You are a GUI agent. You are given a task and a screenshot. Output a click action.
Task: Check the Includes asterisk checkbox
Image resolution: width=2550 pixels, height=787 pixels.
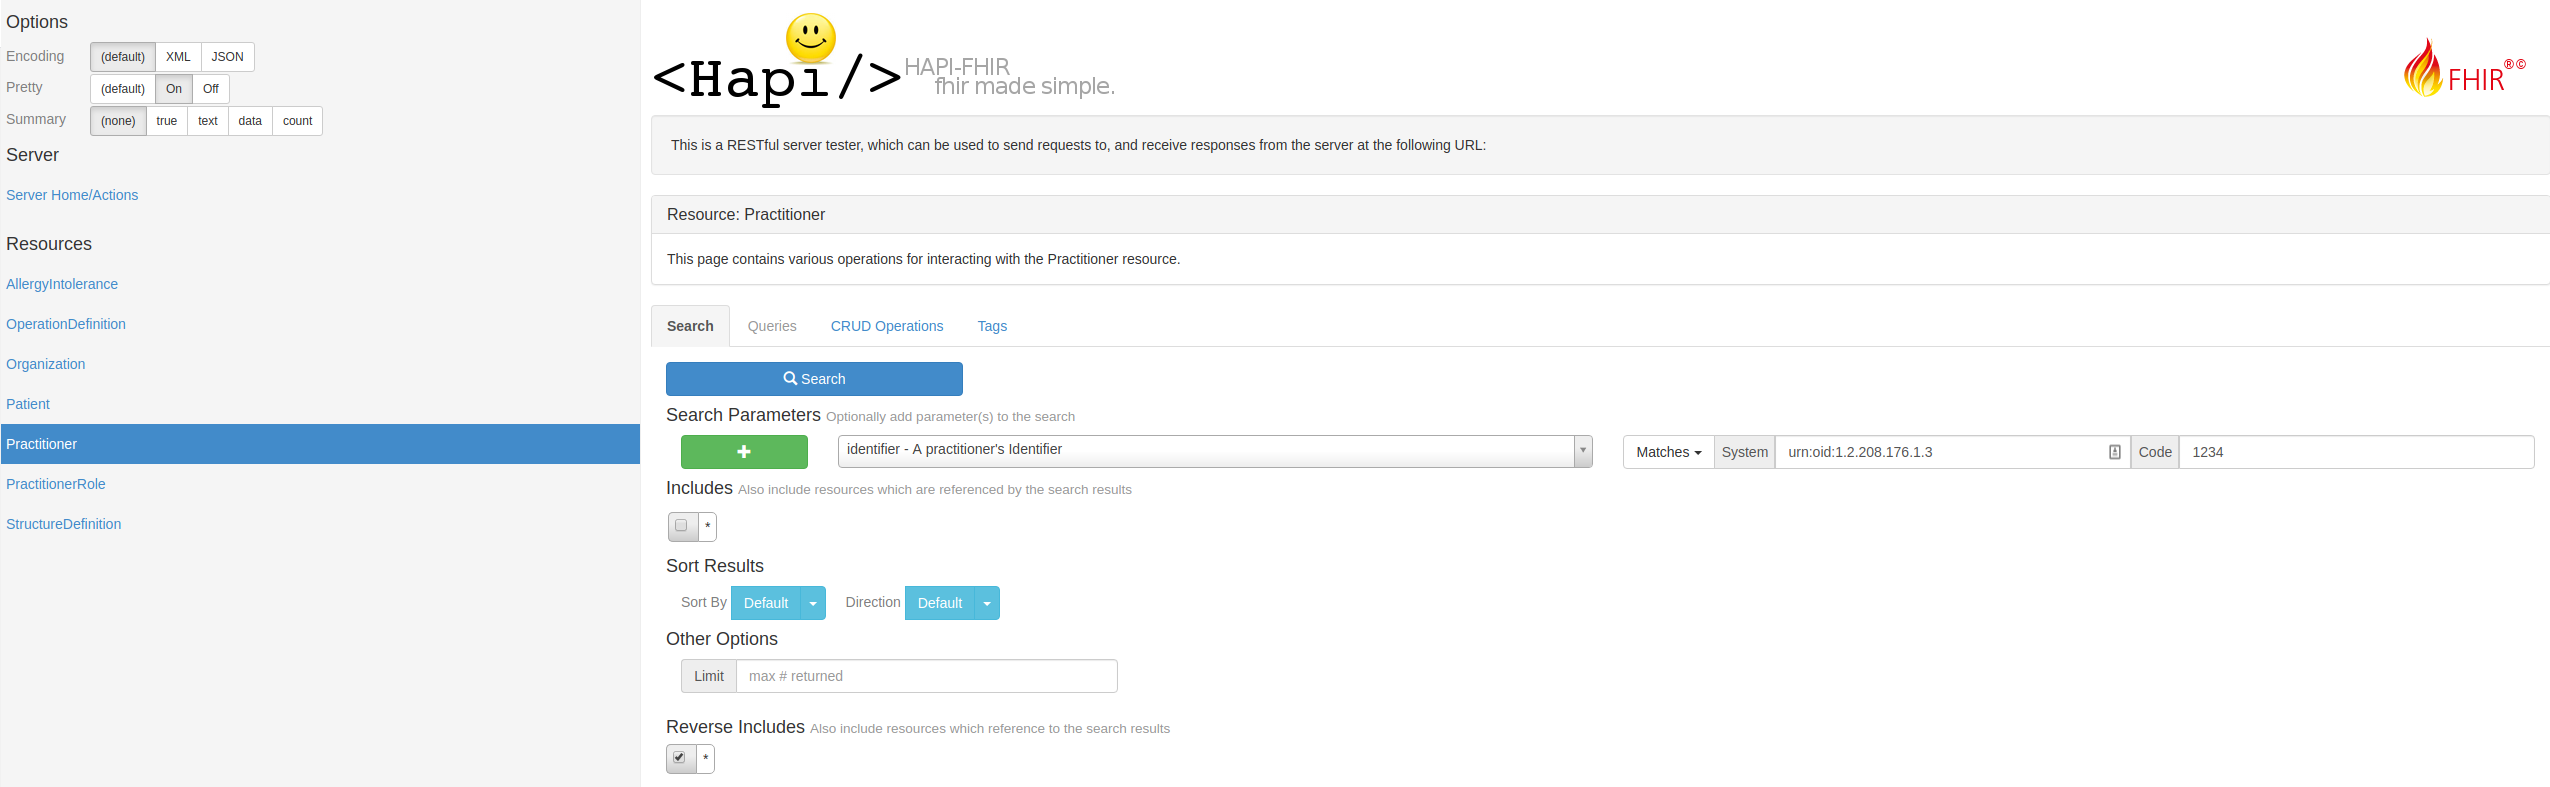click(682, 526)
